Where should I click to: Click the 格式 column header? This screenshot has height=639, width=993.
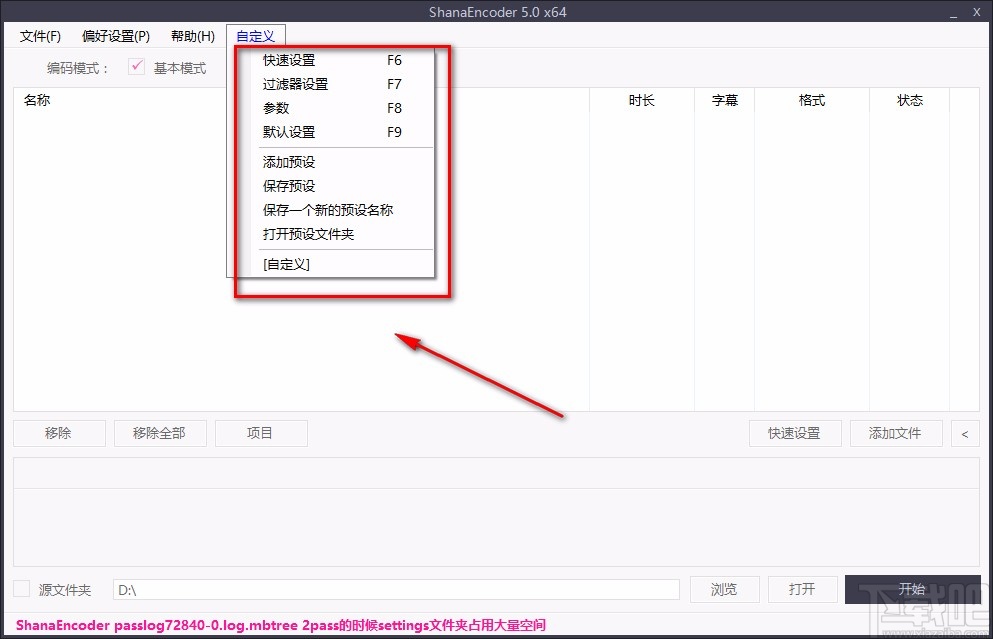812,100
